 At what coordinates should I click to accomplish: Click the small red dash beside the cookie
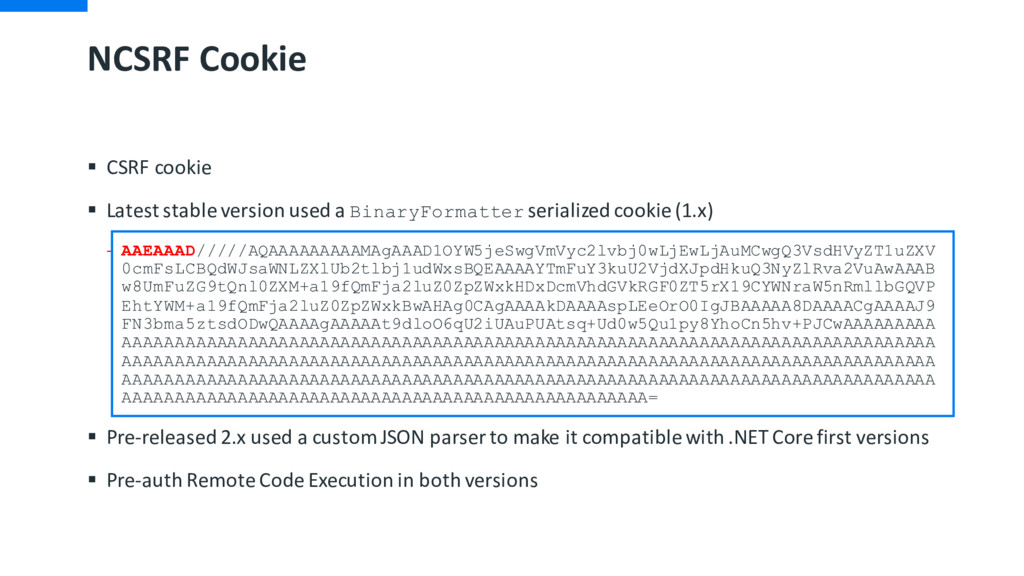click(x=110, y=251)
